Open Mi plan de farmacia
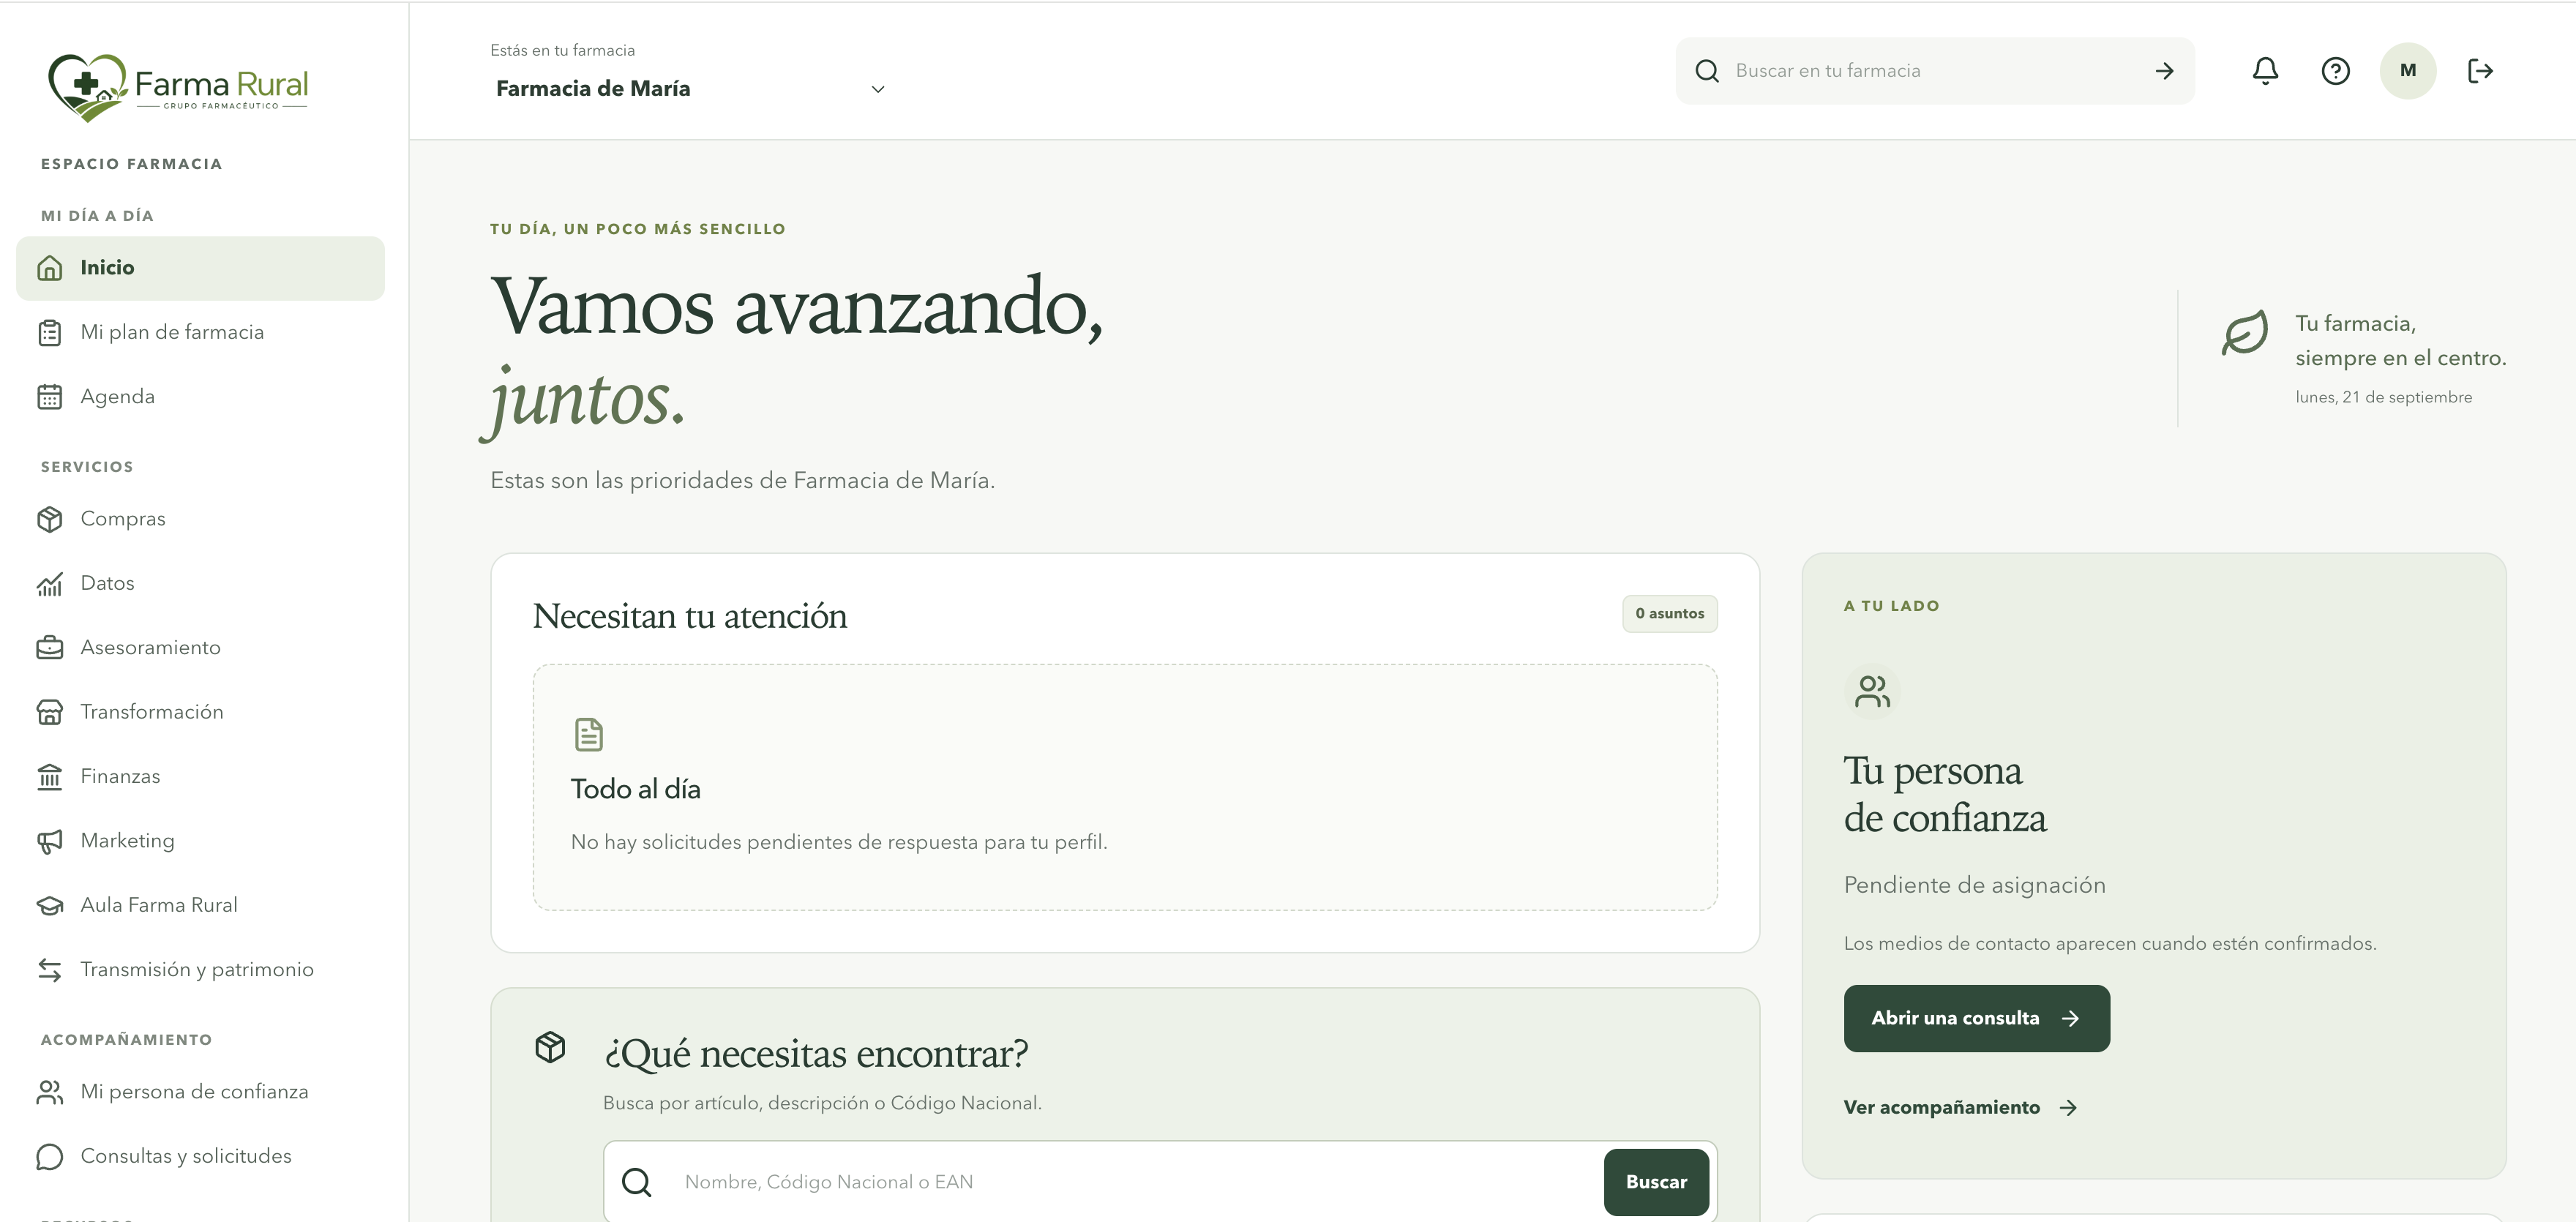 [x=200, y=332]
